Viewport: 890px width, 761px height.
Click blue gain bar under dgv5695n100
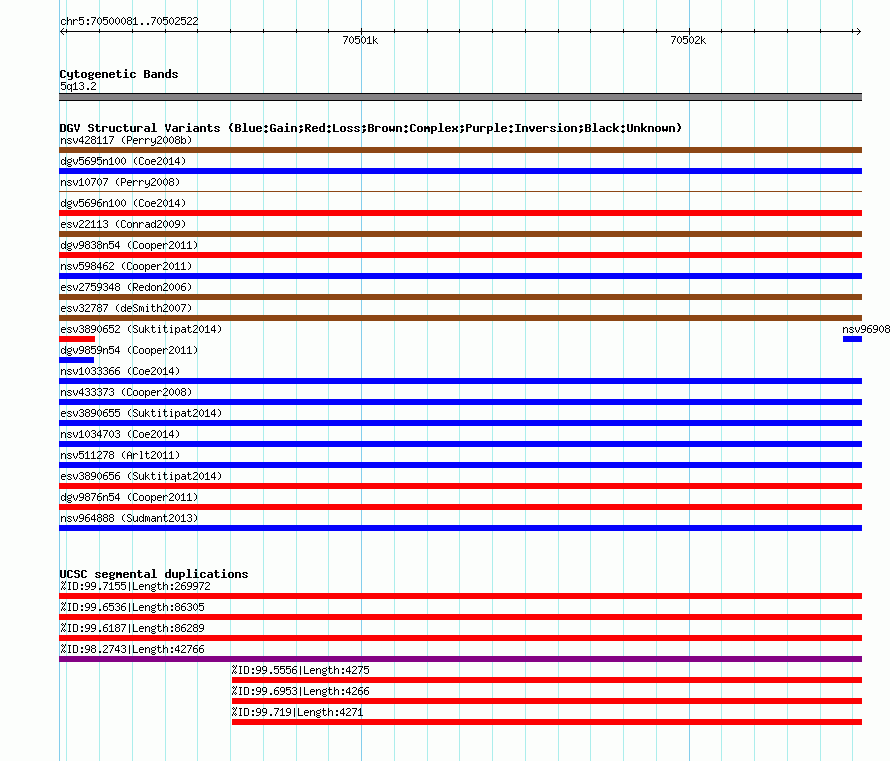[x=460, y=171]
